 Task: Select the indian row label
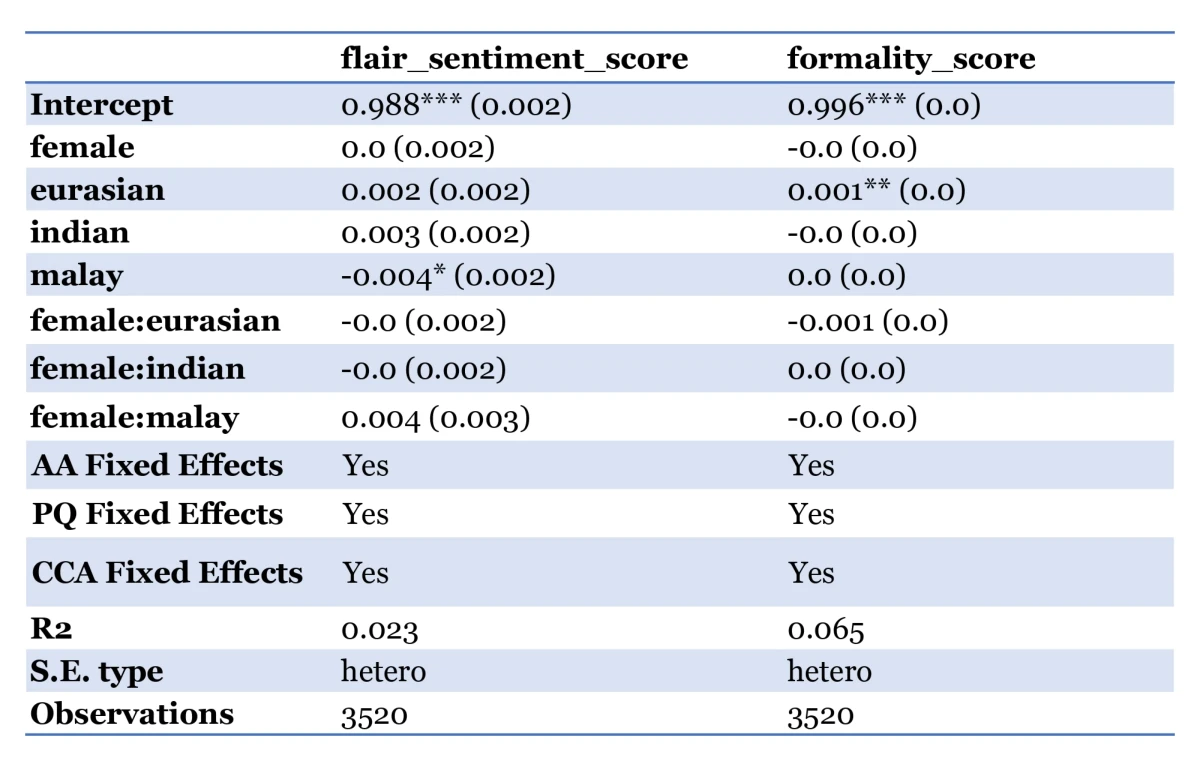pyautogui.click(x=80, y=233)
